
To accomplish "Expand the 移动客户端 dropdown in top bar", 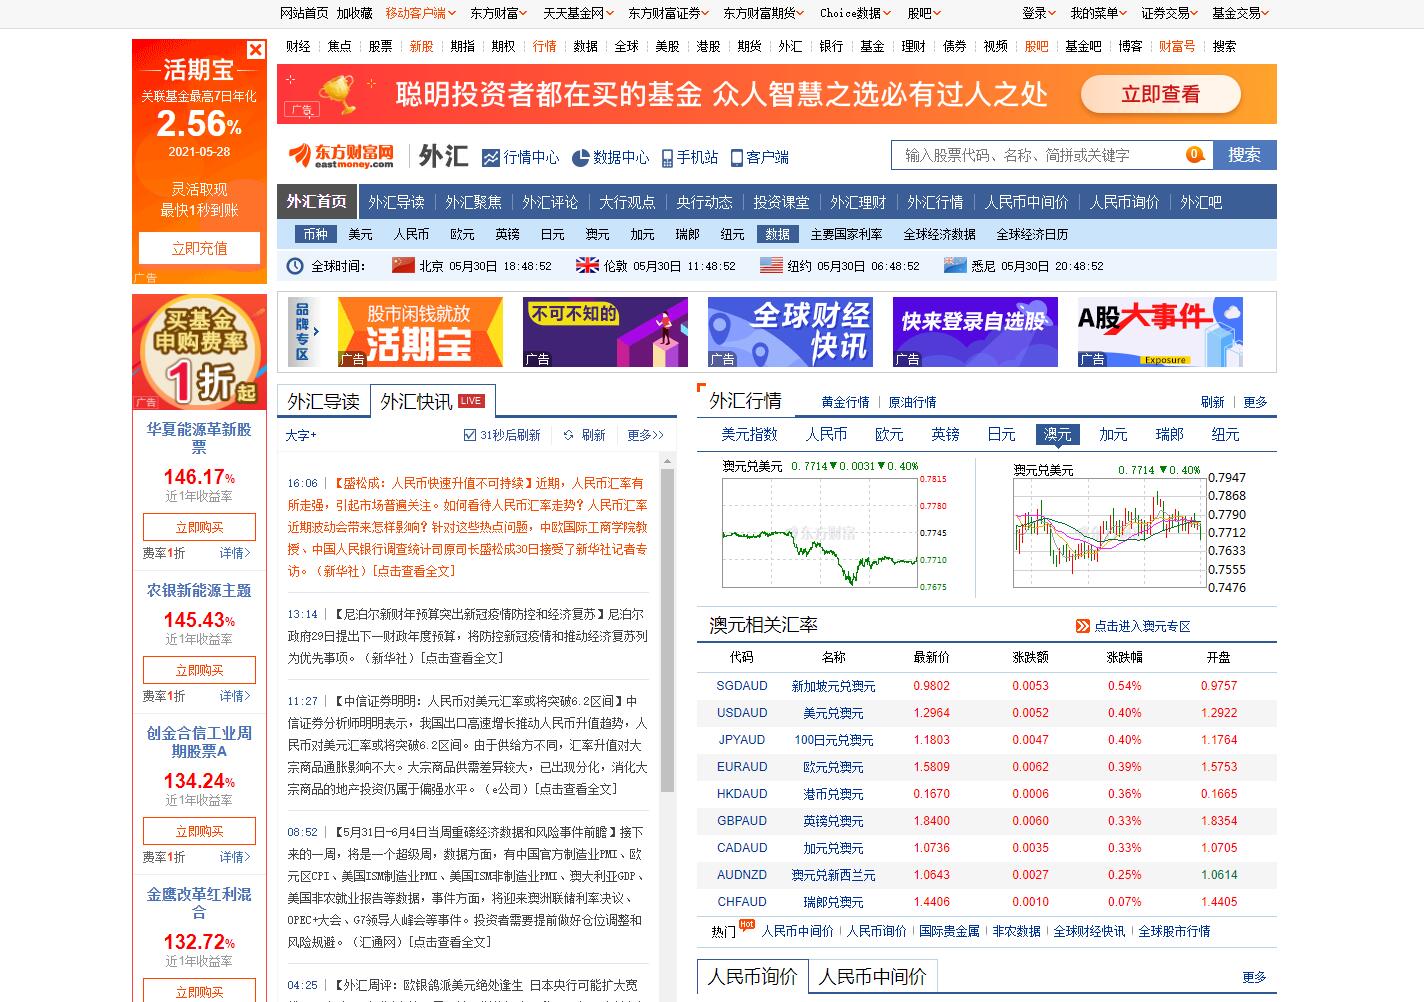I will [x=420, y=13].
